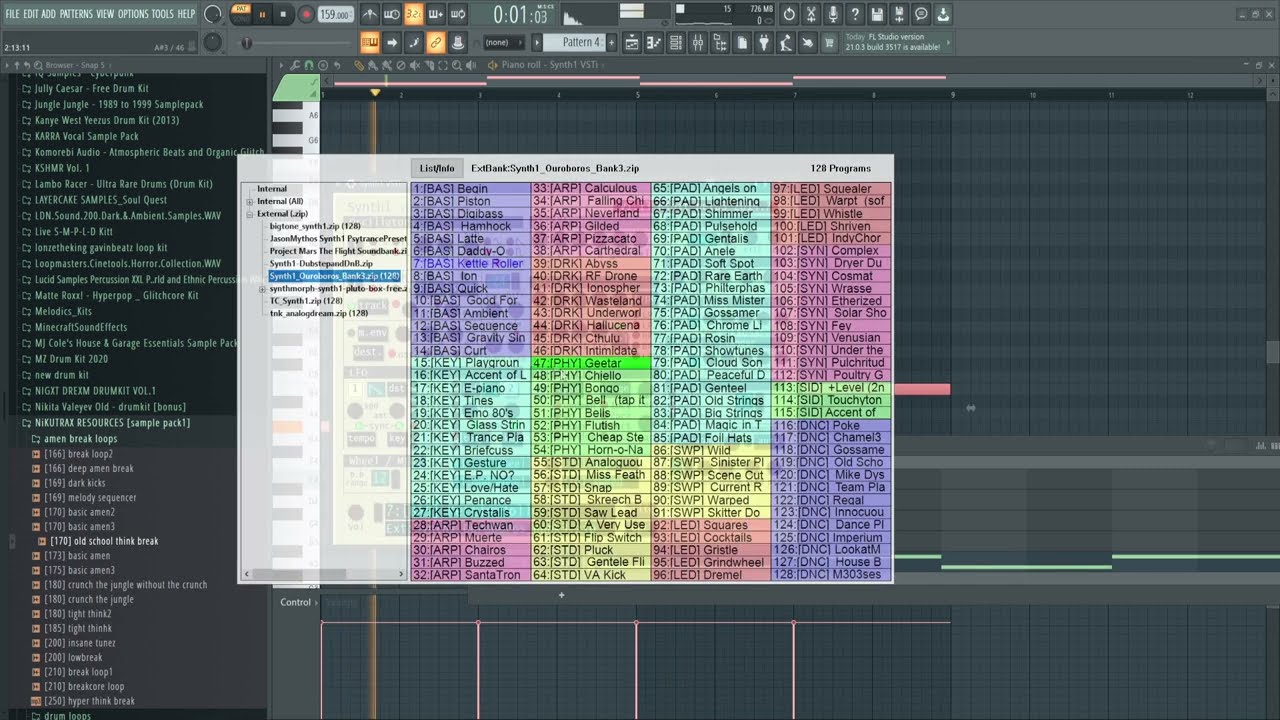1280x720 pixels.
Task: Click the metronome icon in the toolbar
Action: (x=369, y=15)
